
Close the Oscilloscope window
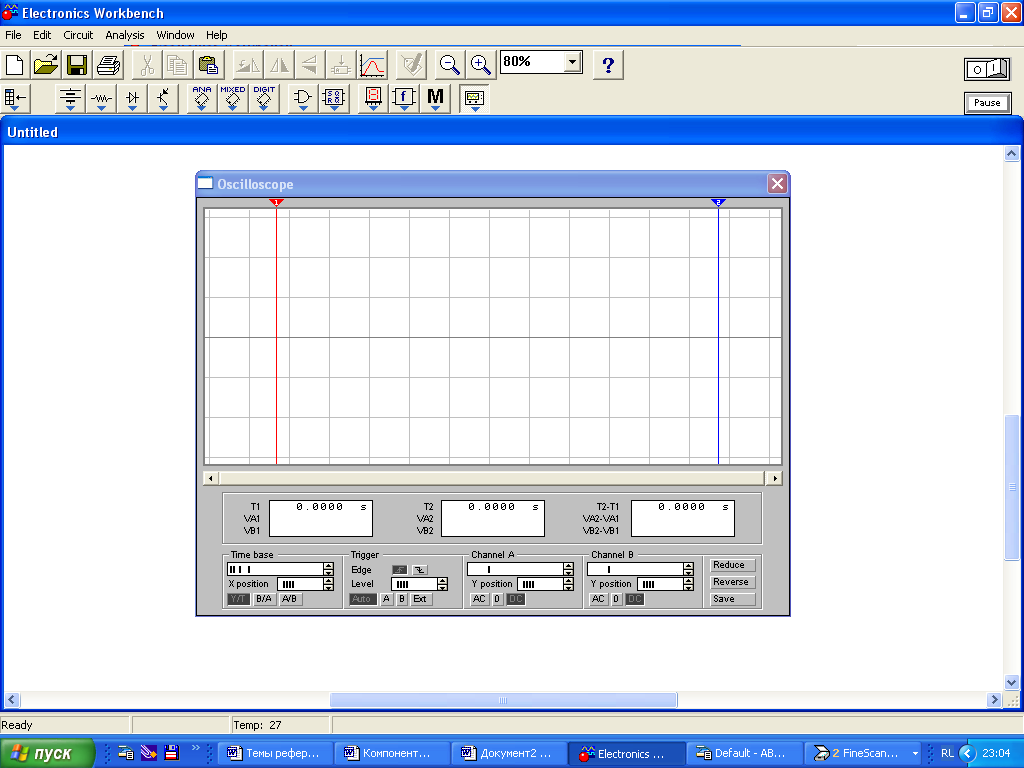point(777,184)
